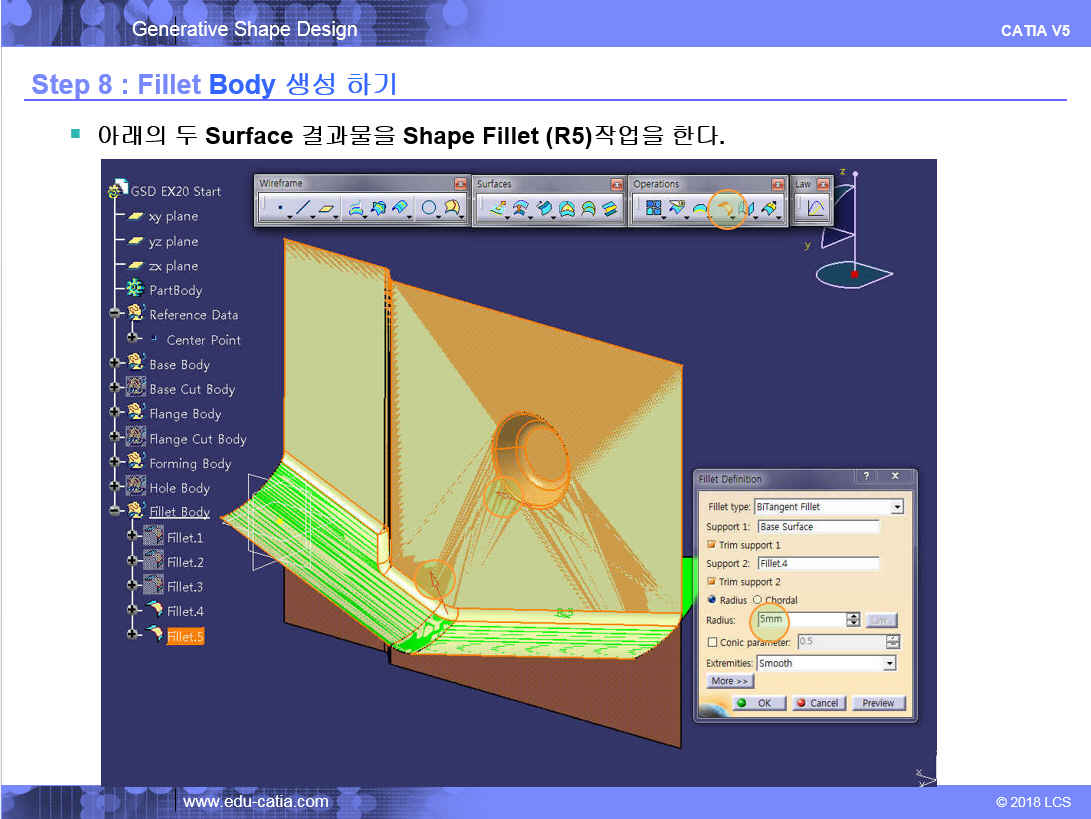The height and width of the screenshot is (819, 1091).
Task: Click the Support 1 input field
Action: (x=817, y=526)
